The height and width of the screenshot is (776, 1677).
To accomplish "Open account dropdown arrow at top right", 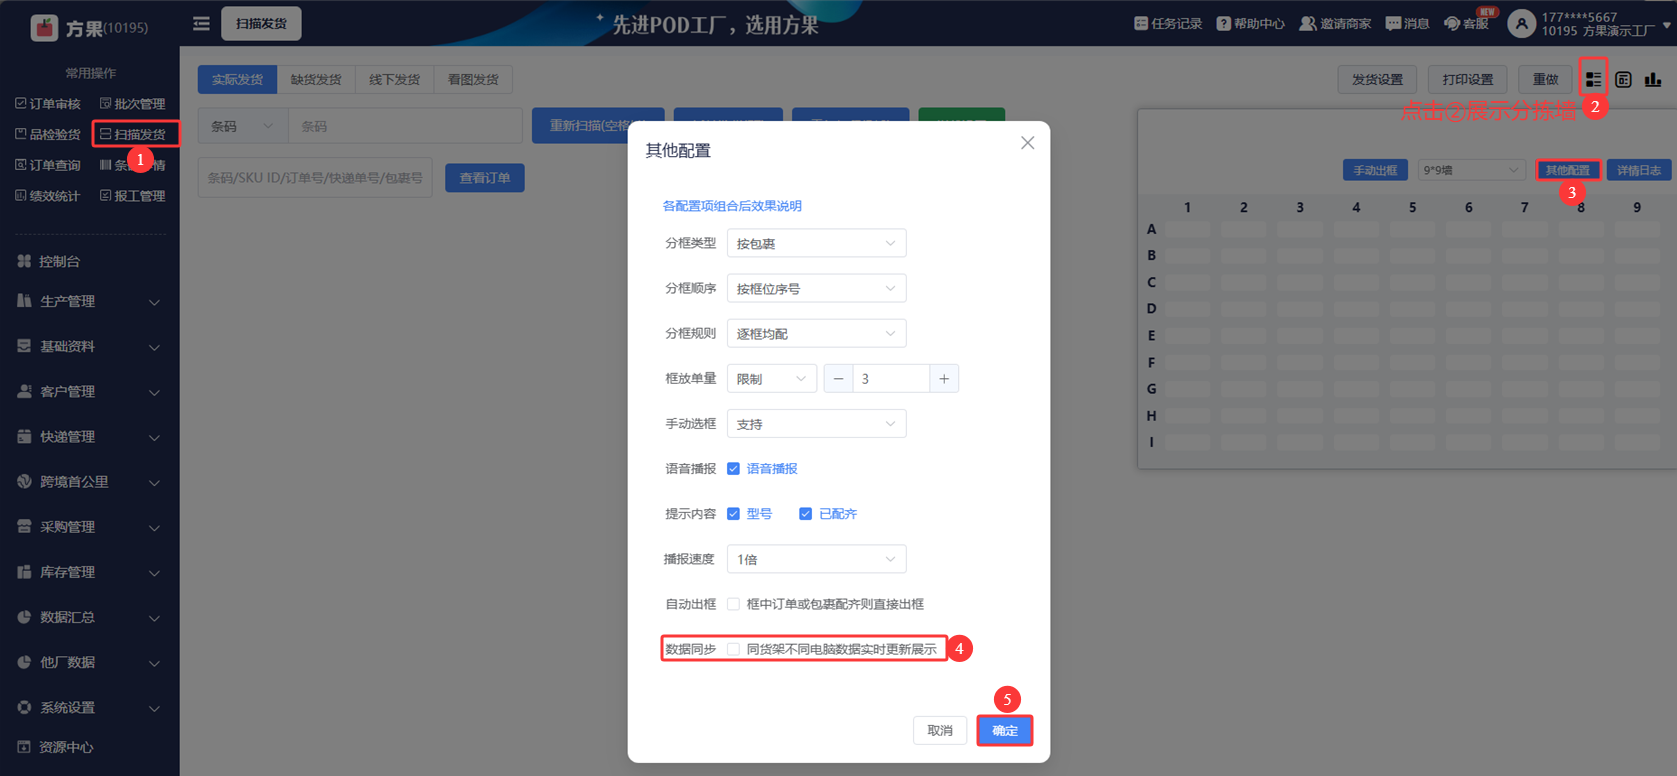I will [1666, 25].
